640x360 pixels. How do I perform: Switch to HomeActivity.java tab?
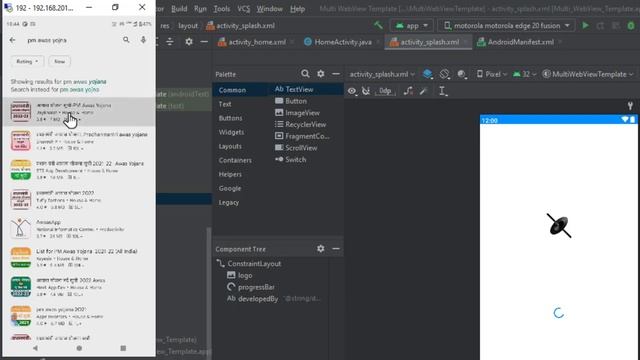coord(342,42)
